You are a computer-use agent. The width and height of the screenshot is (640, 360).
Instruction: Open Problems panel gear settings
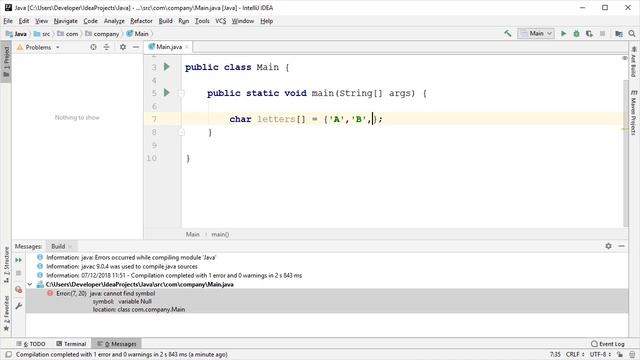[x=123, y=47]
